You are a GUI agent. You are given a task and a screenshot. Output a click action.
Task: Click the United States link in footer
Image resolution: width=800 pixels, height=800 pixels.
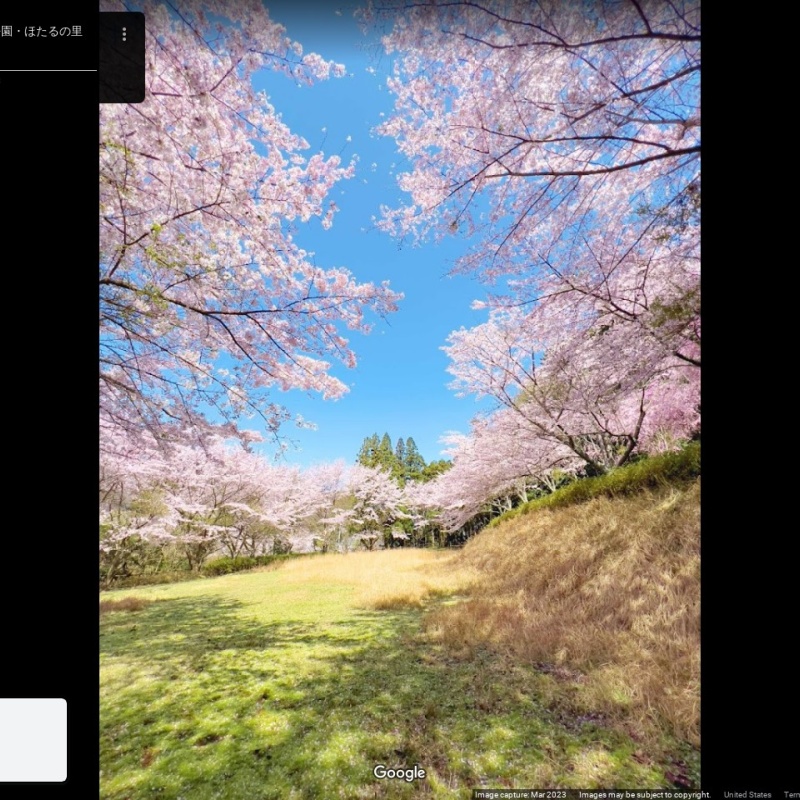click(x=747, y=795)
